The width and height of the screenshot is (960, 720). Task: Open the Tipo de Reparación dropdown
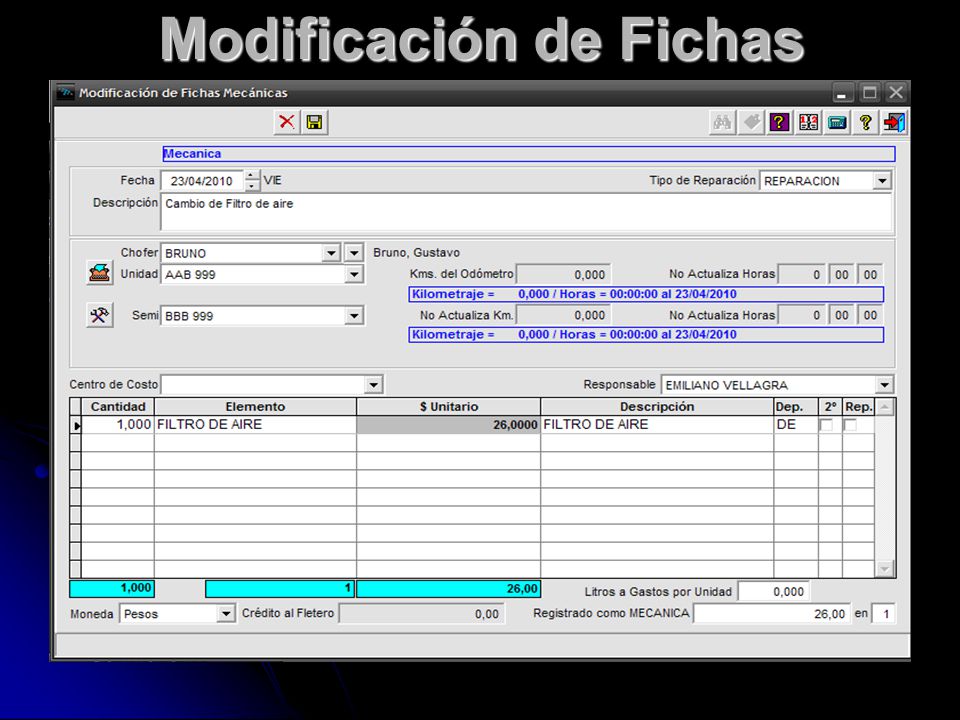(882, 181)
